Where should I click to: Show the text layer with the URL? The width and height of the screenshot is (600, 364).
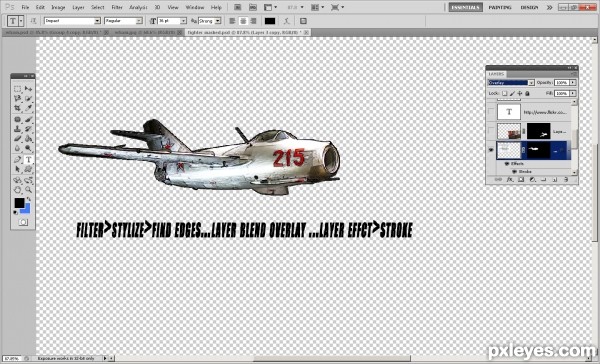pos(491,111)
